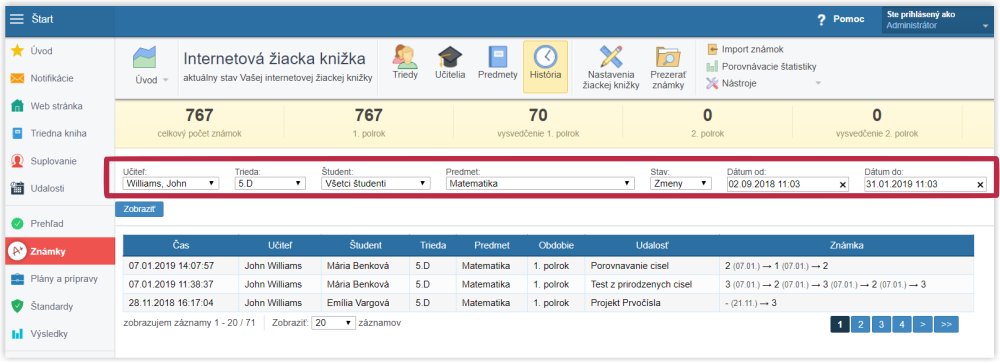Open Prezerať známky folder icon
Viewport: 1000px width, 363px height.
668,57
